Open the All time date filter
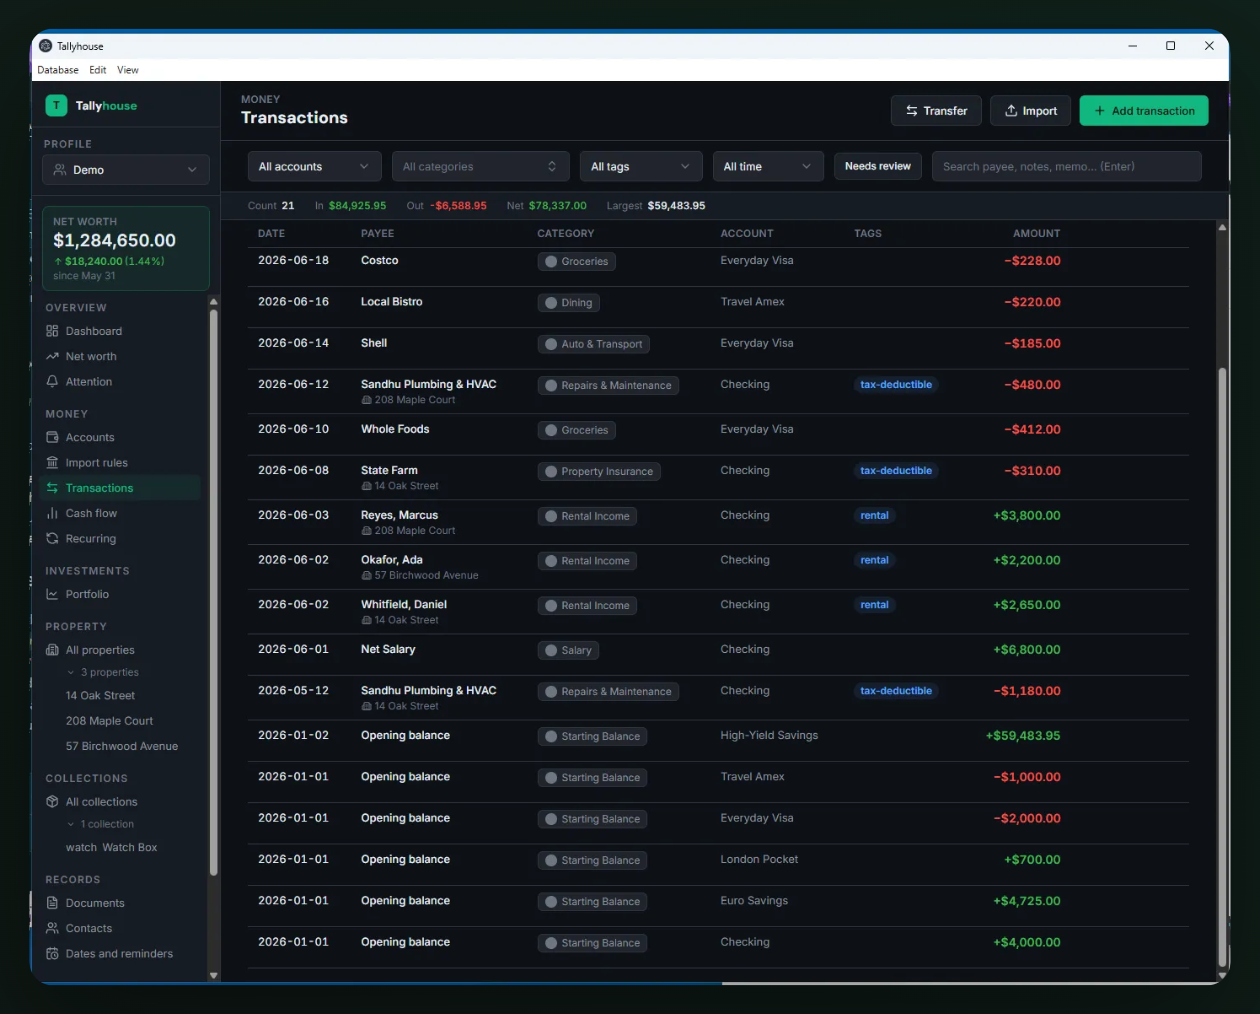The width and height of the screenshot is (1260, 1014). 768,167
